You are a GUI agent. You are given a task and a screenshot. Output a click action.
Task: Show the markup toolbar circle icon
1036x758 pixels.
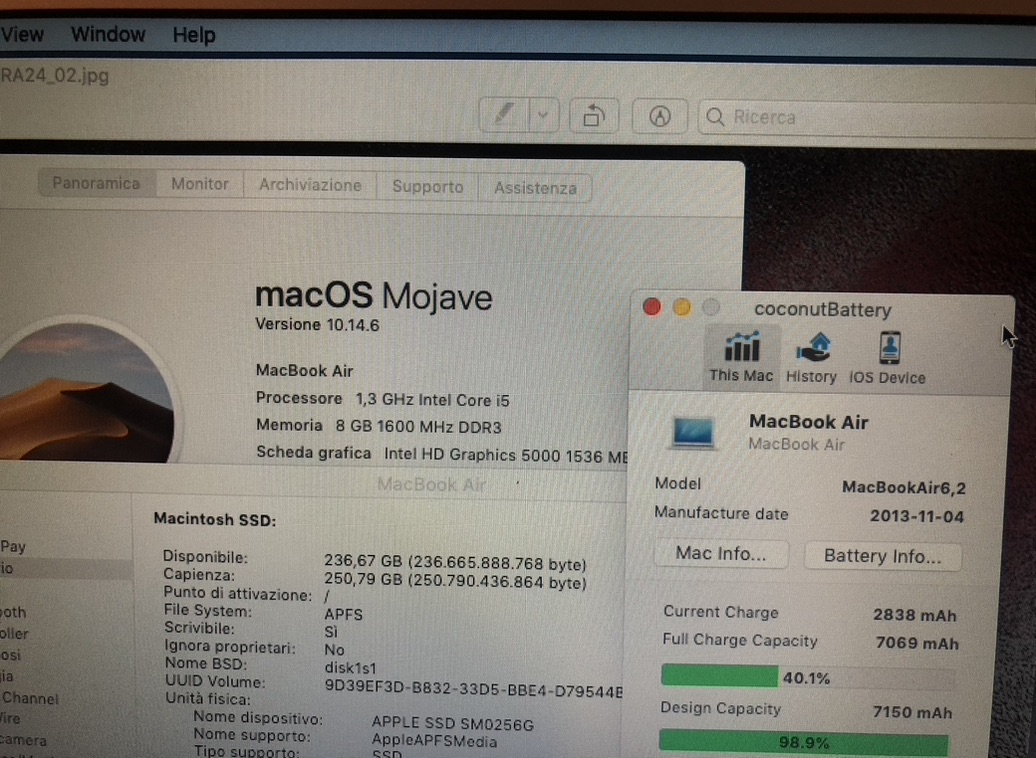(659, 117)
